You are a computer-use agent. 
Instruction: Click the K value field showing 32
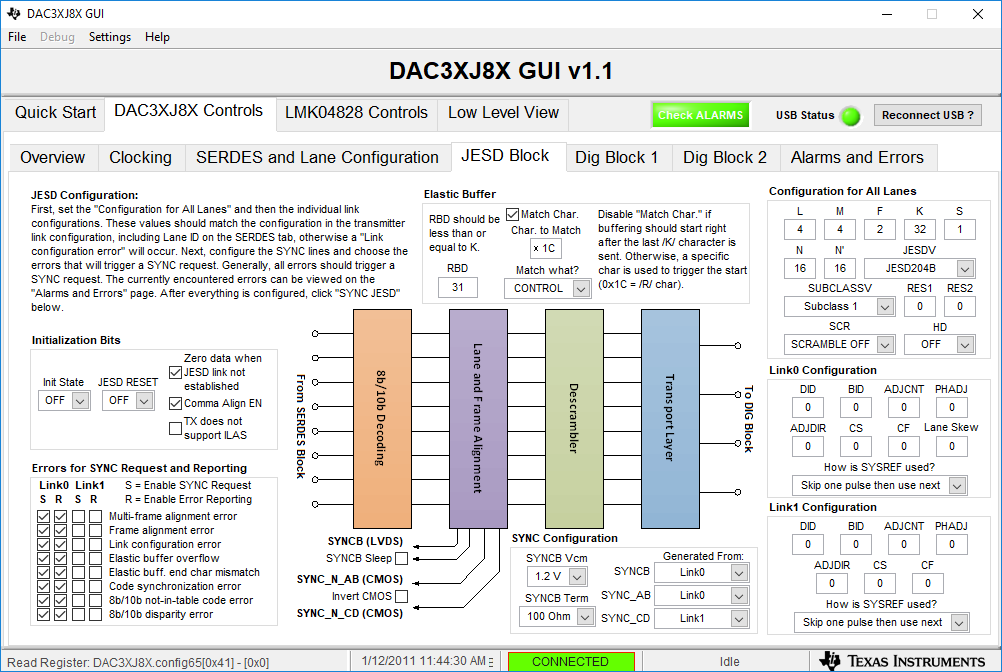920,229
